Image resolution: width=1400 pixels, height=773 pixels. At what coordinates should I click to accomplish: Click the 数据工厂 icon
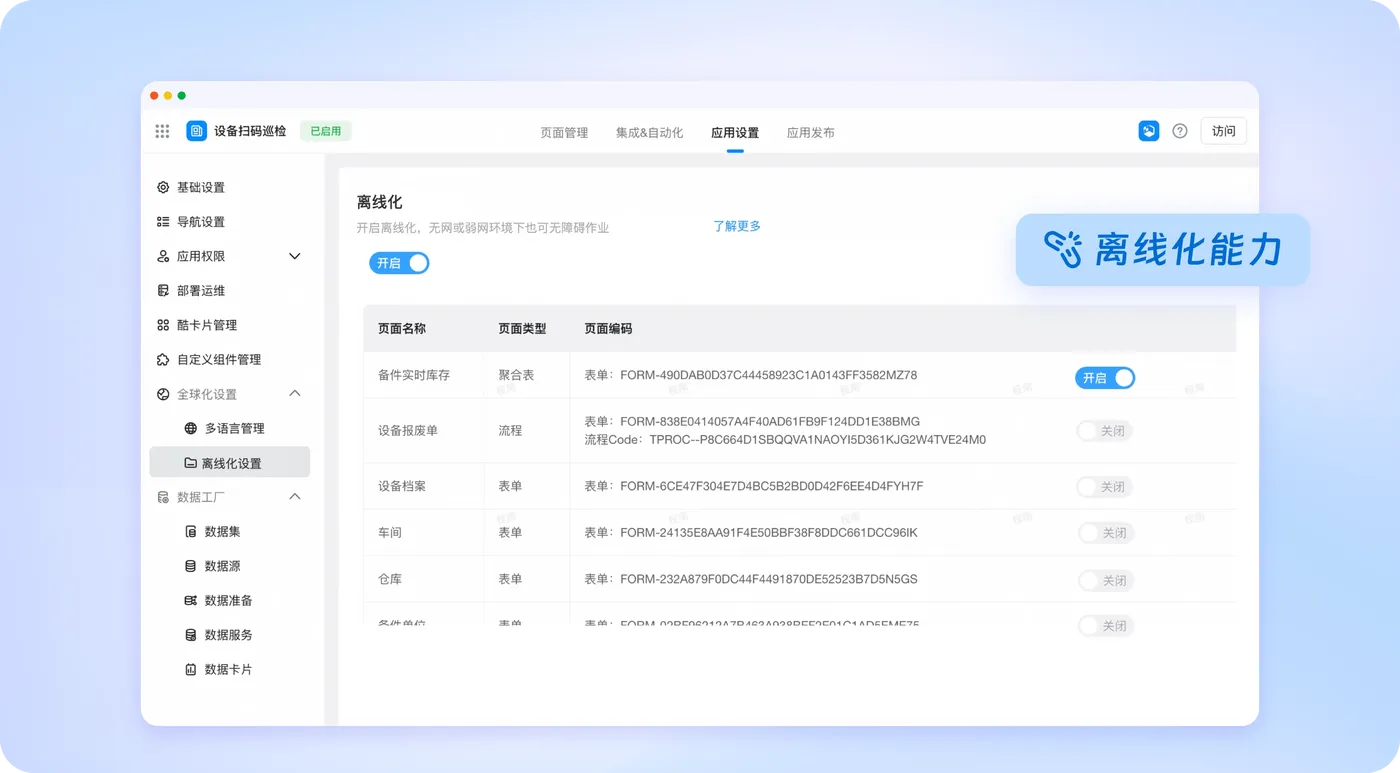163,497
